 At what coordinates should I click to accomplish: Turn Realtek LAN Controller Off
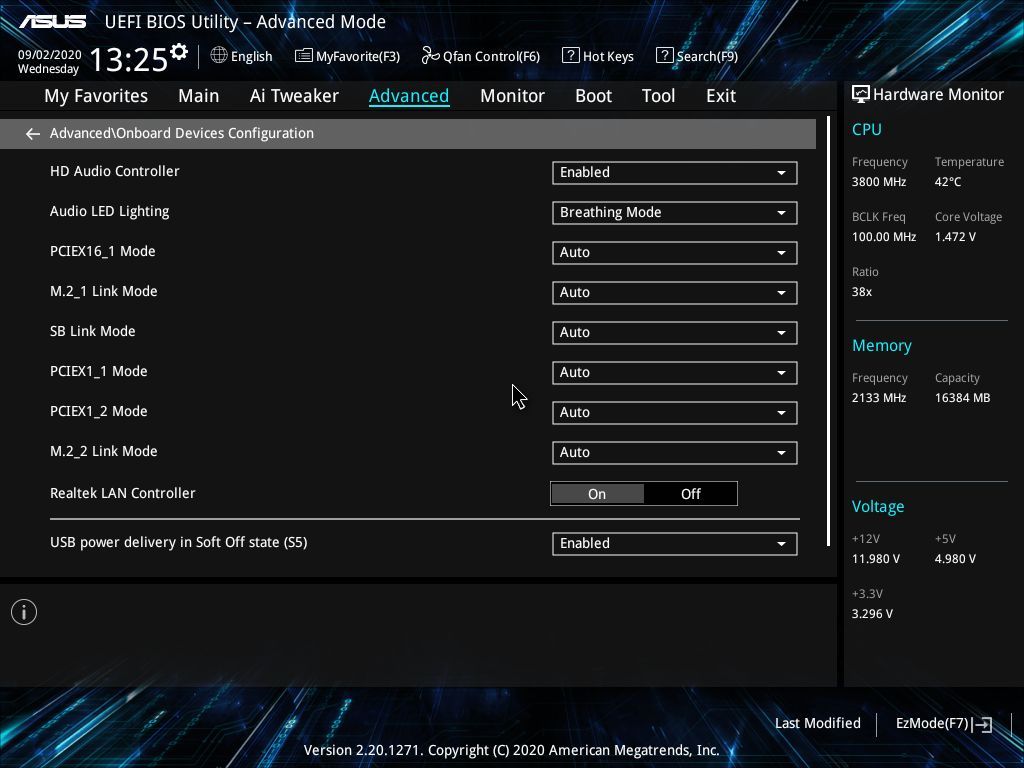691,494
